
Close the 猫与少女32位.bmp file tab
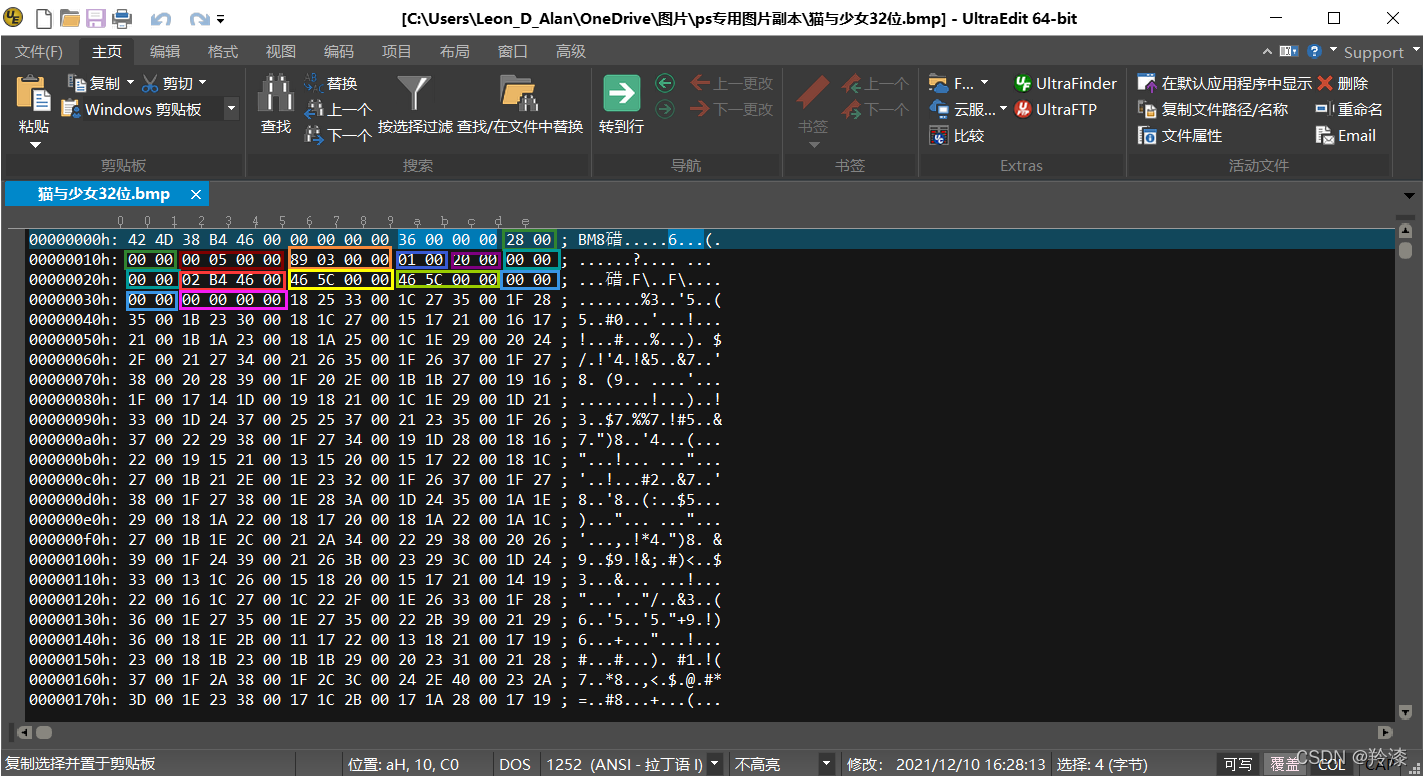(x=196, y=194)
